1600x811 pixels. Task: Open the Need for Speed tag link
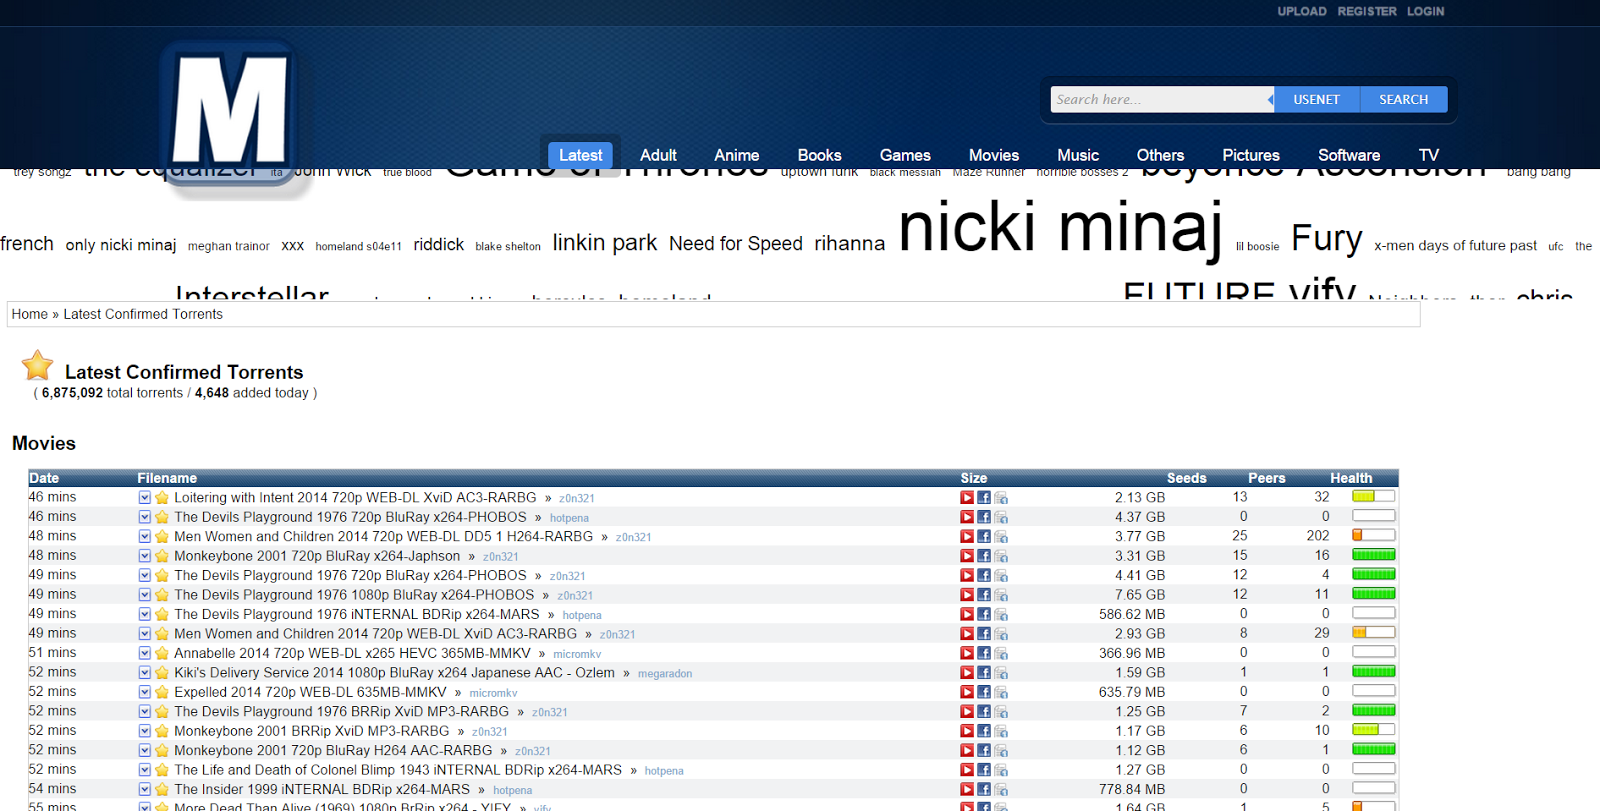click(736, 243)
